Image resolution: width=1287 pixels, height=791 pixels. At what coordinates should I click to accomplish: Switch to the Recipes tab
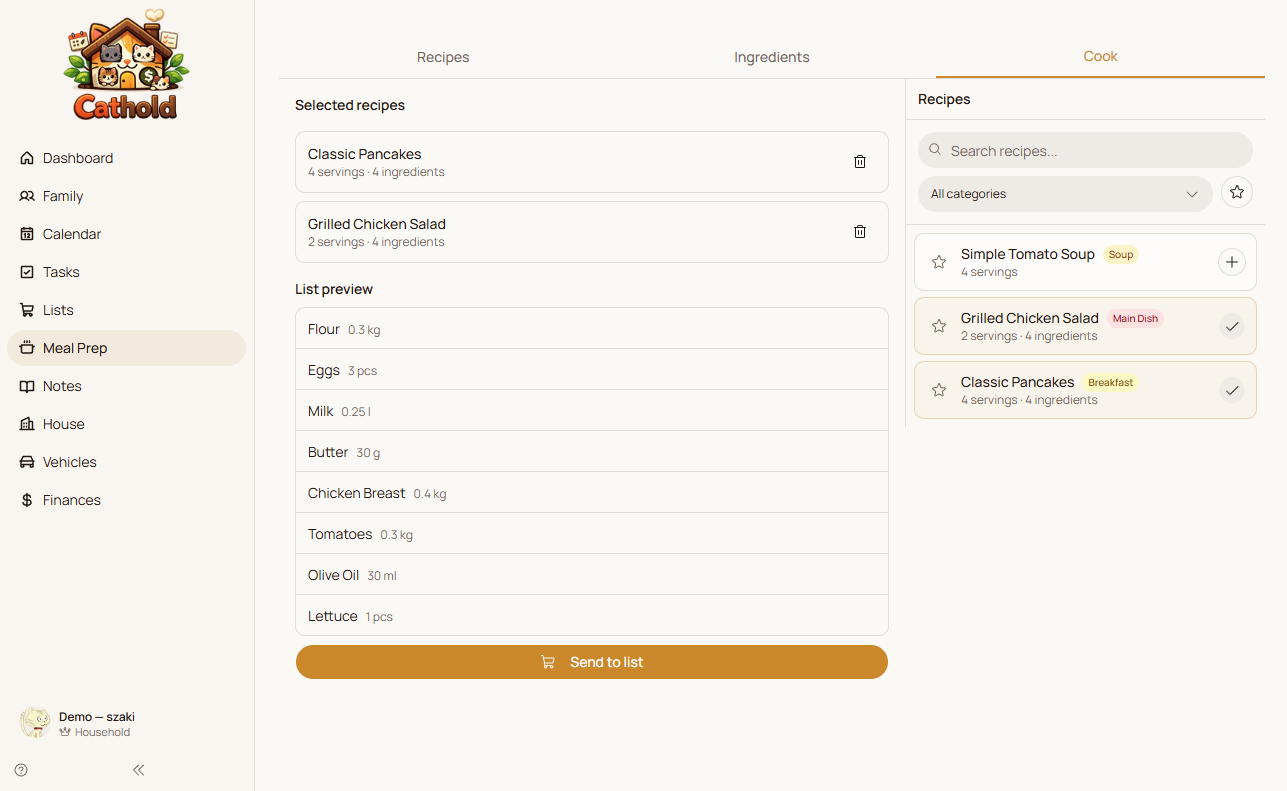pos(443,57)
